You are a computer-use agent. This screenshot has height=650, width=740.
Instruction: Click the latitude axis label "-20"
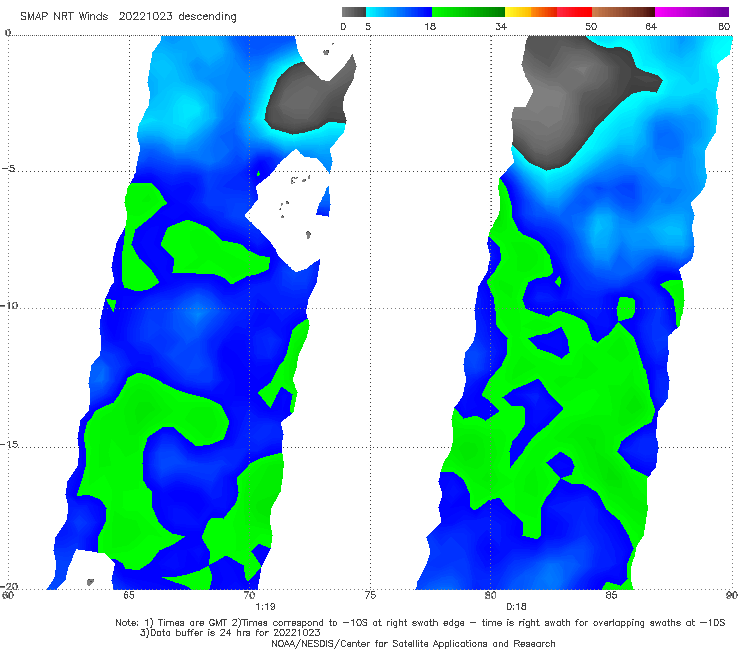click(x=8, y=586)
